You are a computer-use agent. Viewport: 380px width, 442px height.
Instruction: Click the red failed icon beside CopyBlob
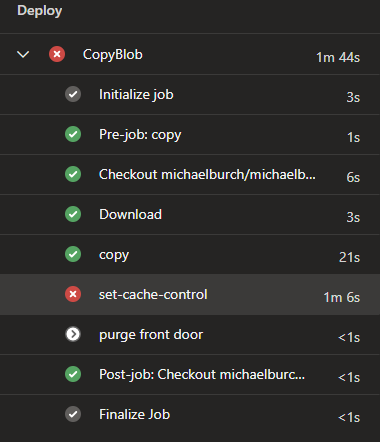57,54
